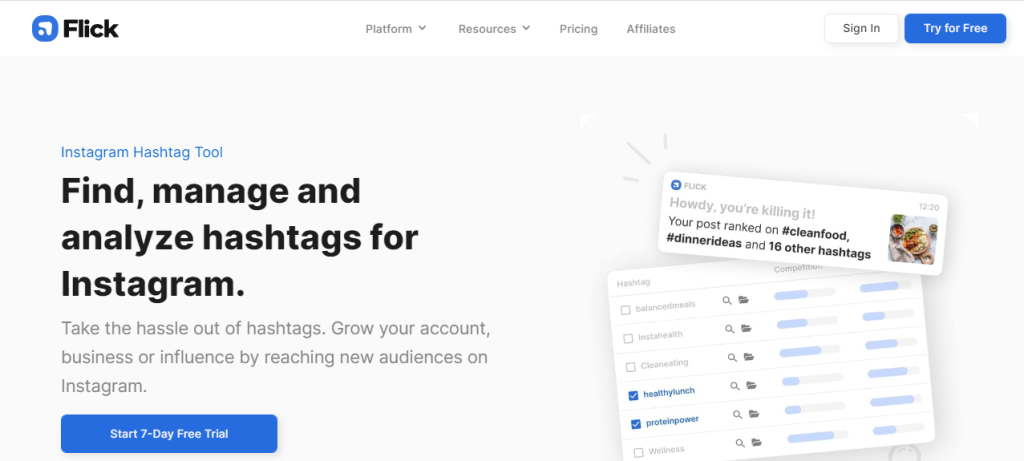Tick the Wellness checkbox
1024x461 pixels.
point(639,453)
